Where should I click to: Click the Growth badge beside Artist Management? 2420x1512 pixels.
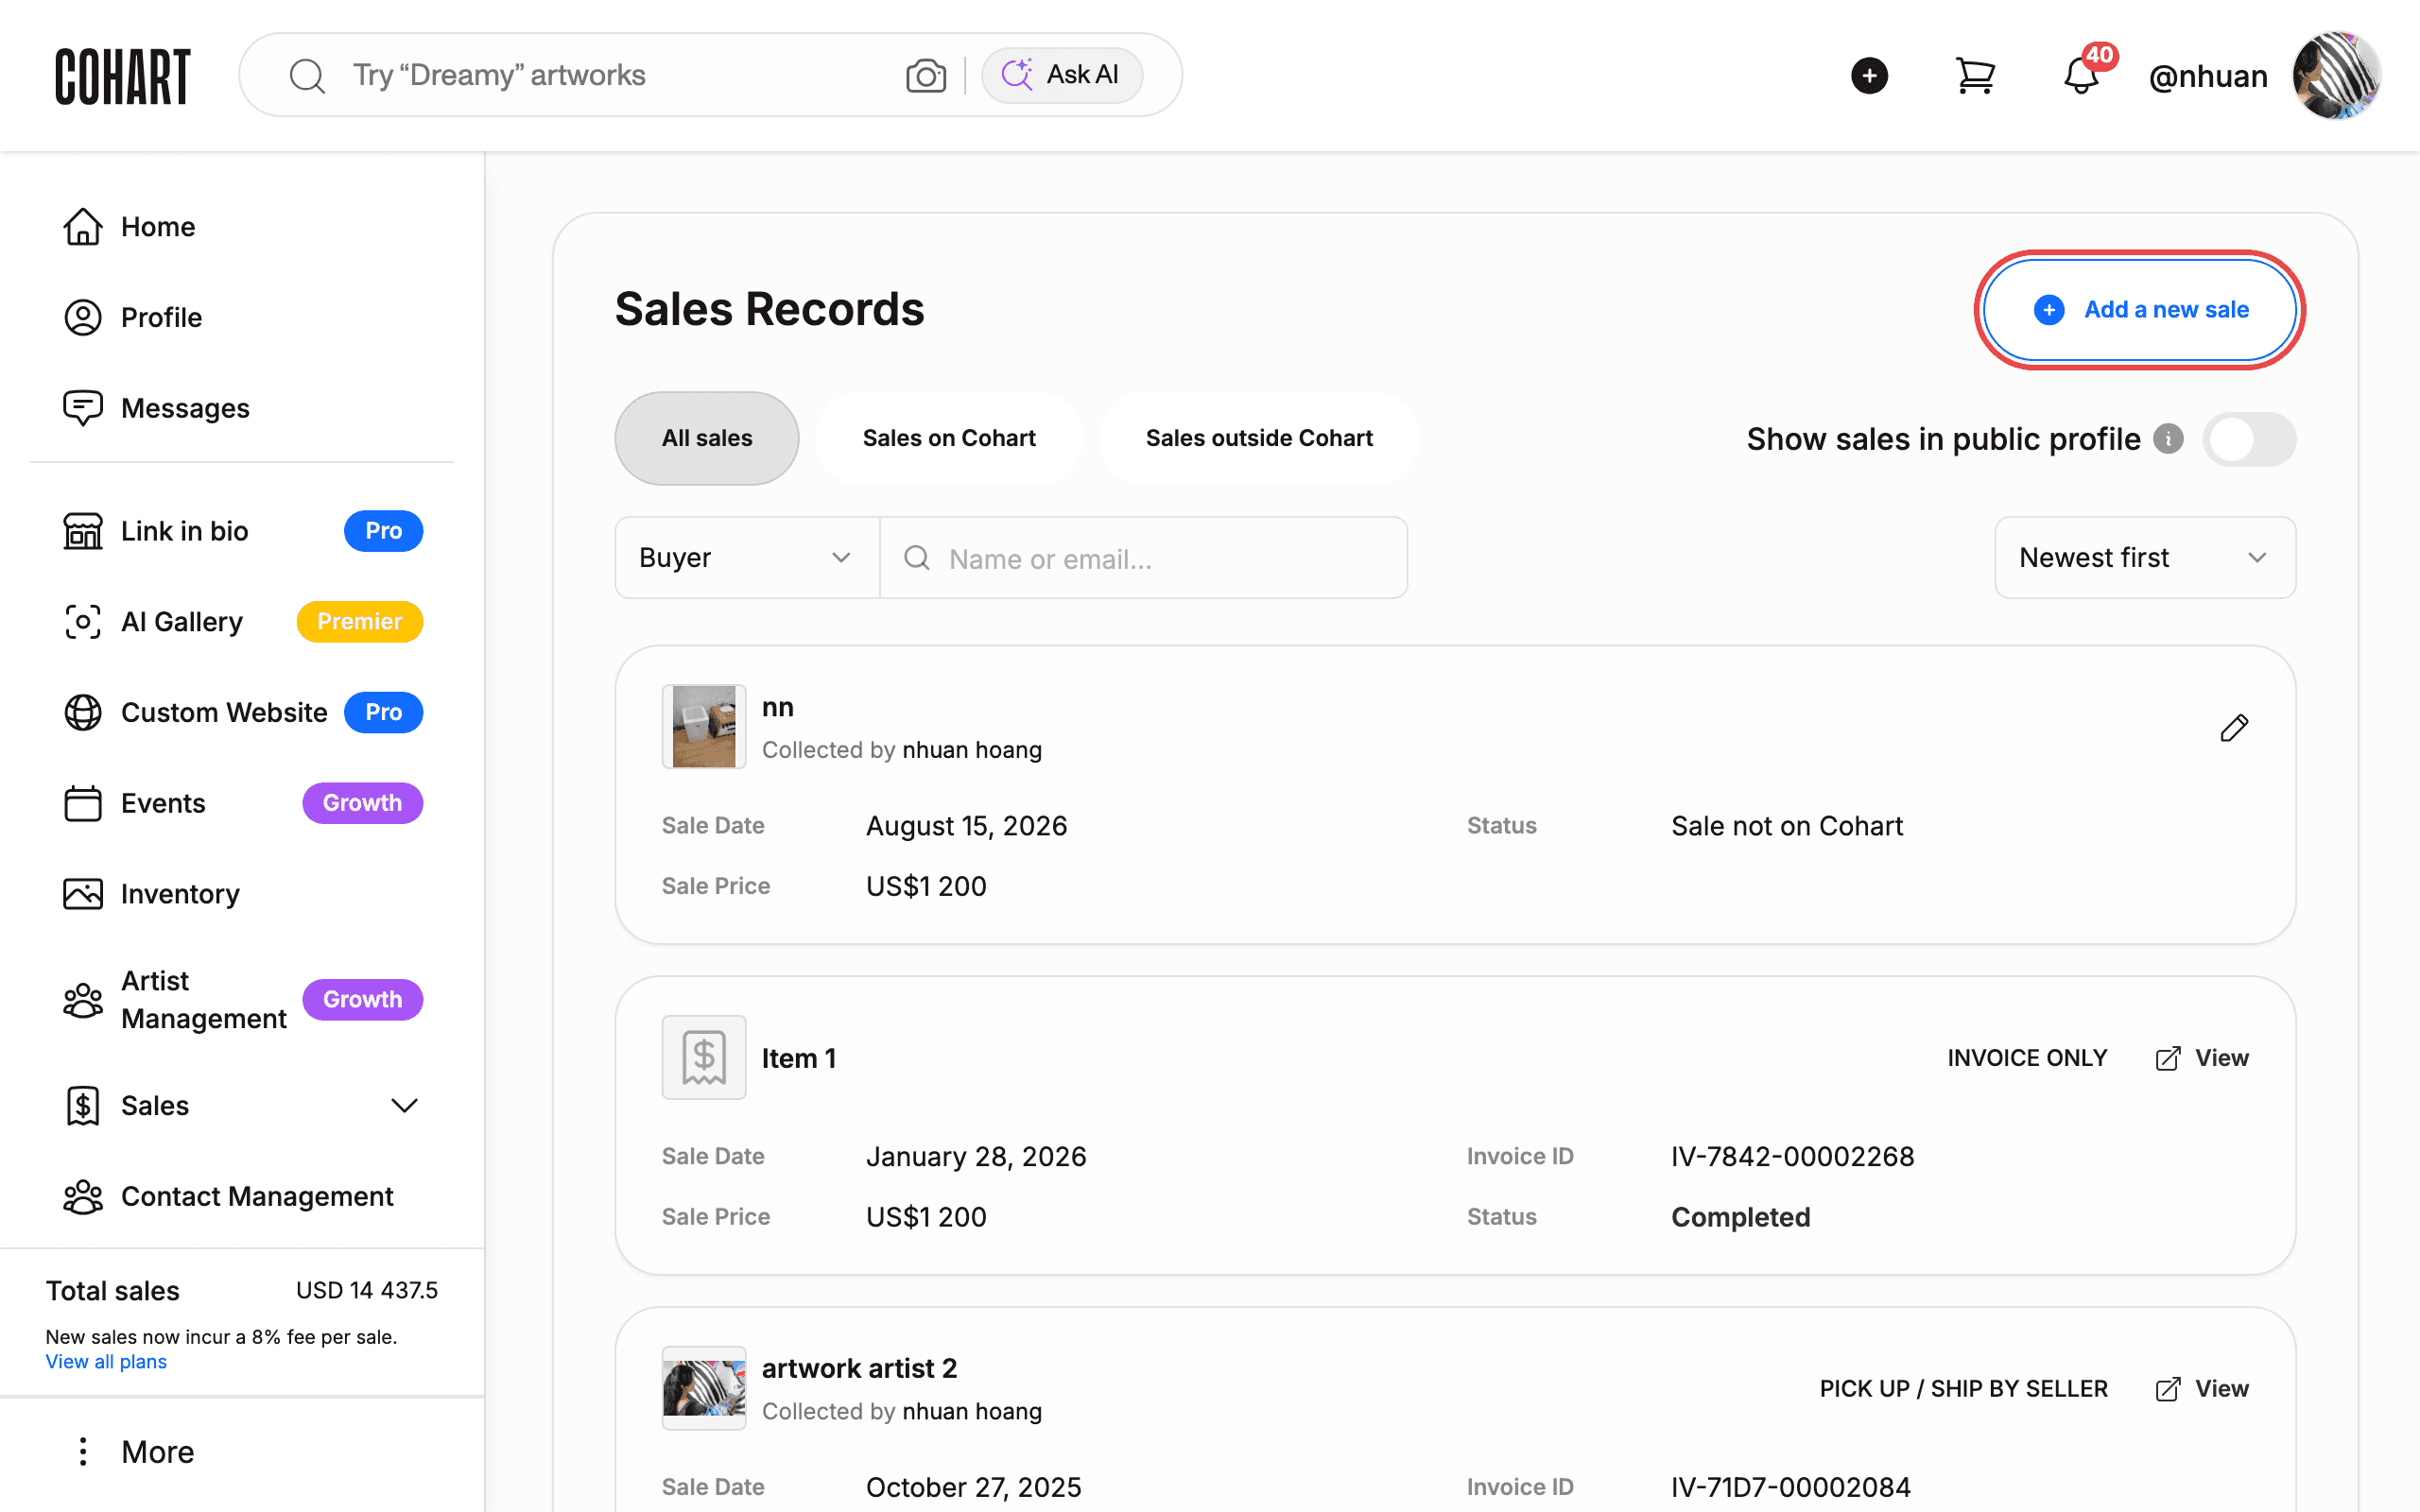point(362,1000)
